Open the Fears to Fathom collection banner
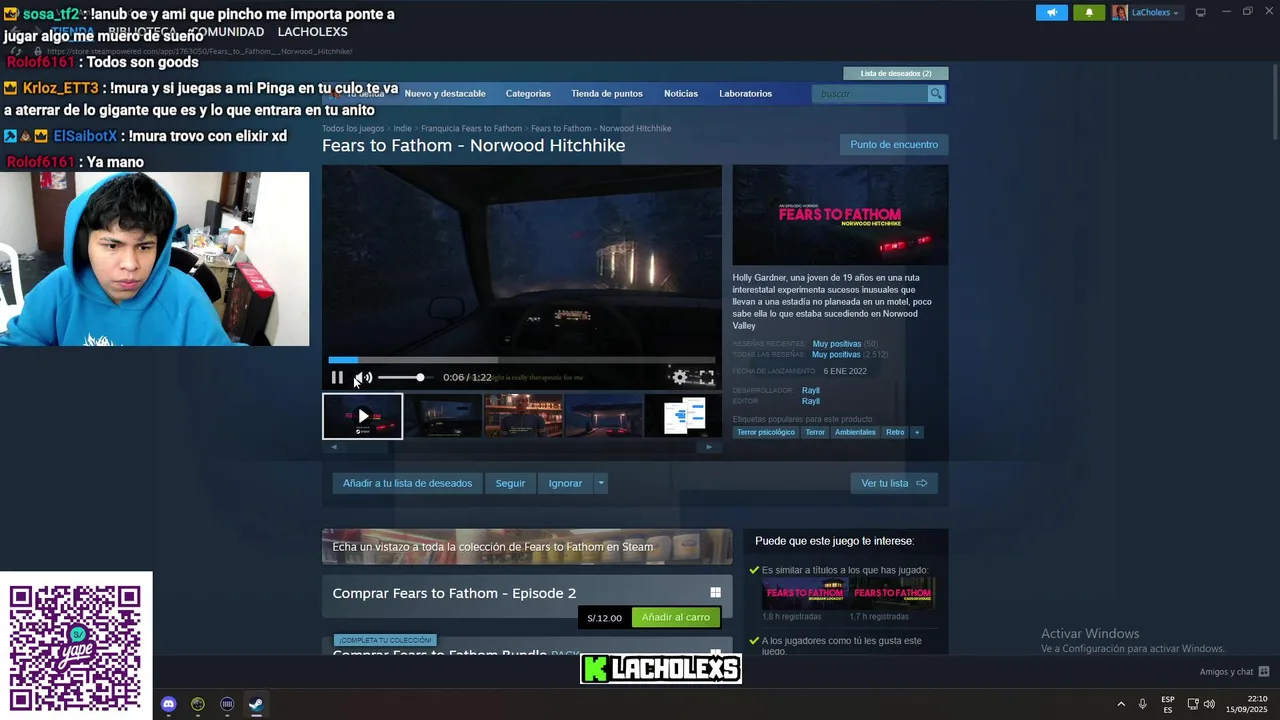 (527, 547)
